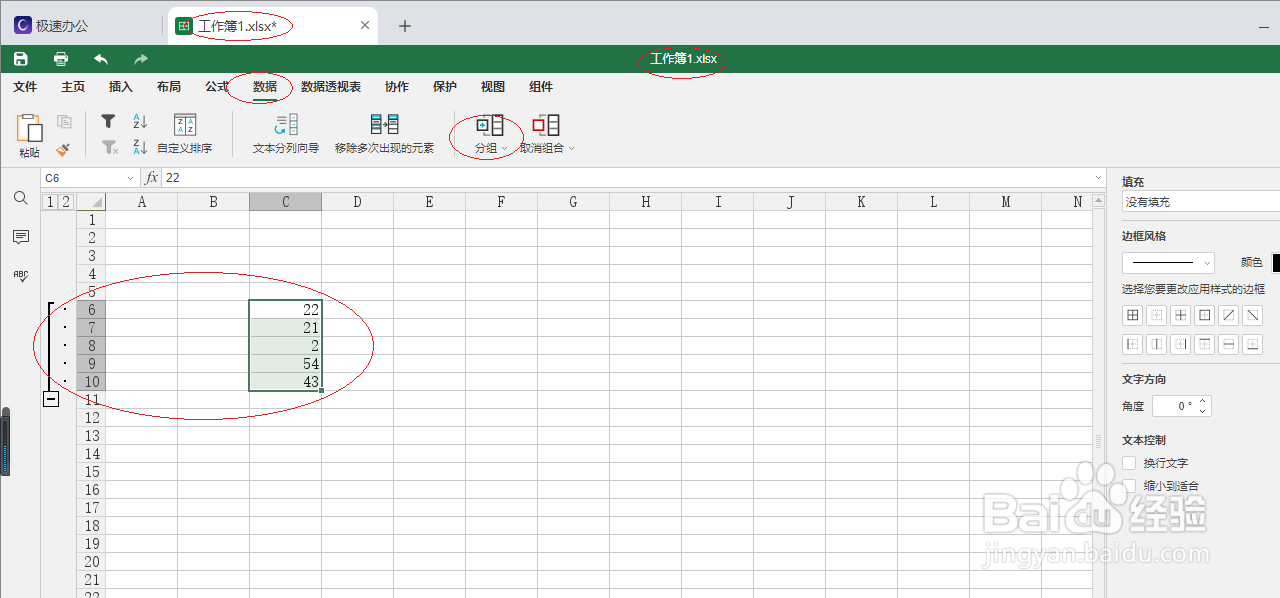Undo the last action

(101, 59)
